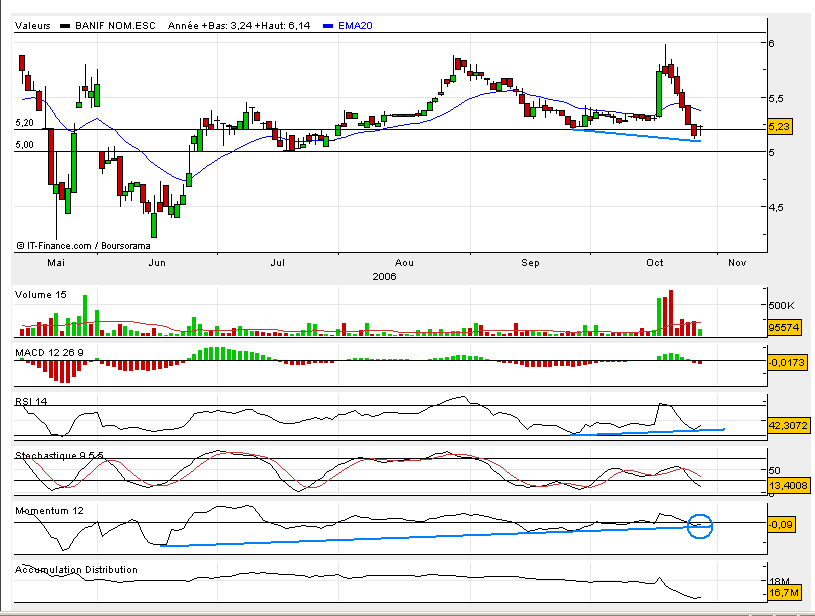Click the Jul month label on time axis
The image size is (815, 616).
pos(278,263)
